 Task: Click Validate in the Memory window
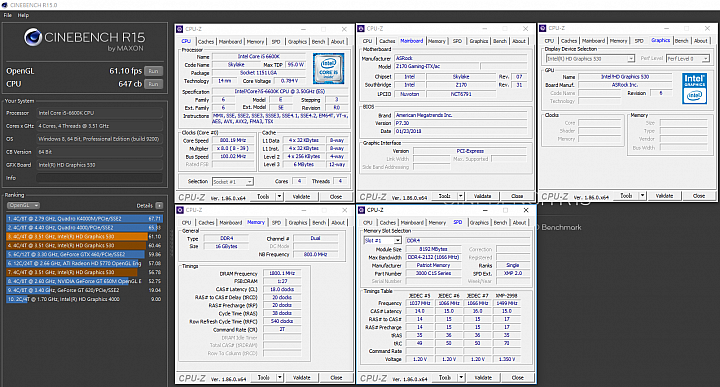pyautogui.click(x=302, y=378)
